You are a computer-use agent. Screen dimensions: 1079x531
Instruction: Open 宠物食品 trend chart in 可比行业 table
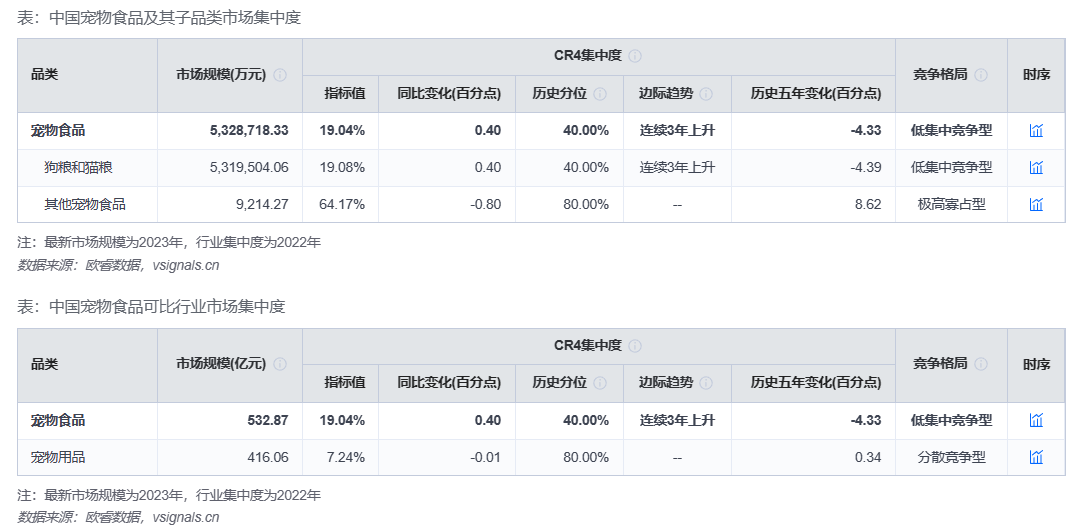pyautogui.click(x=1036, y=421)
